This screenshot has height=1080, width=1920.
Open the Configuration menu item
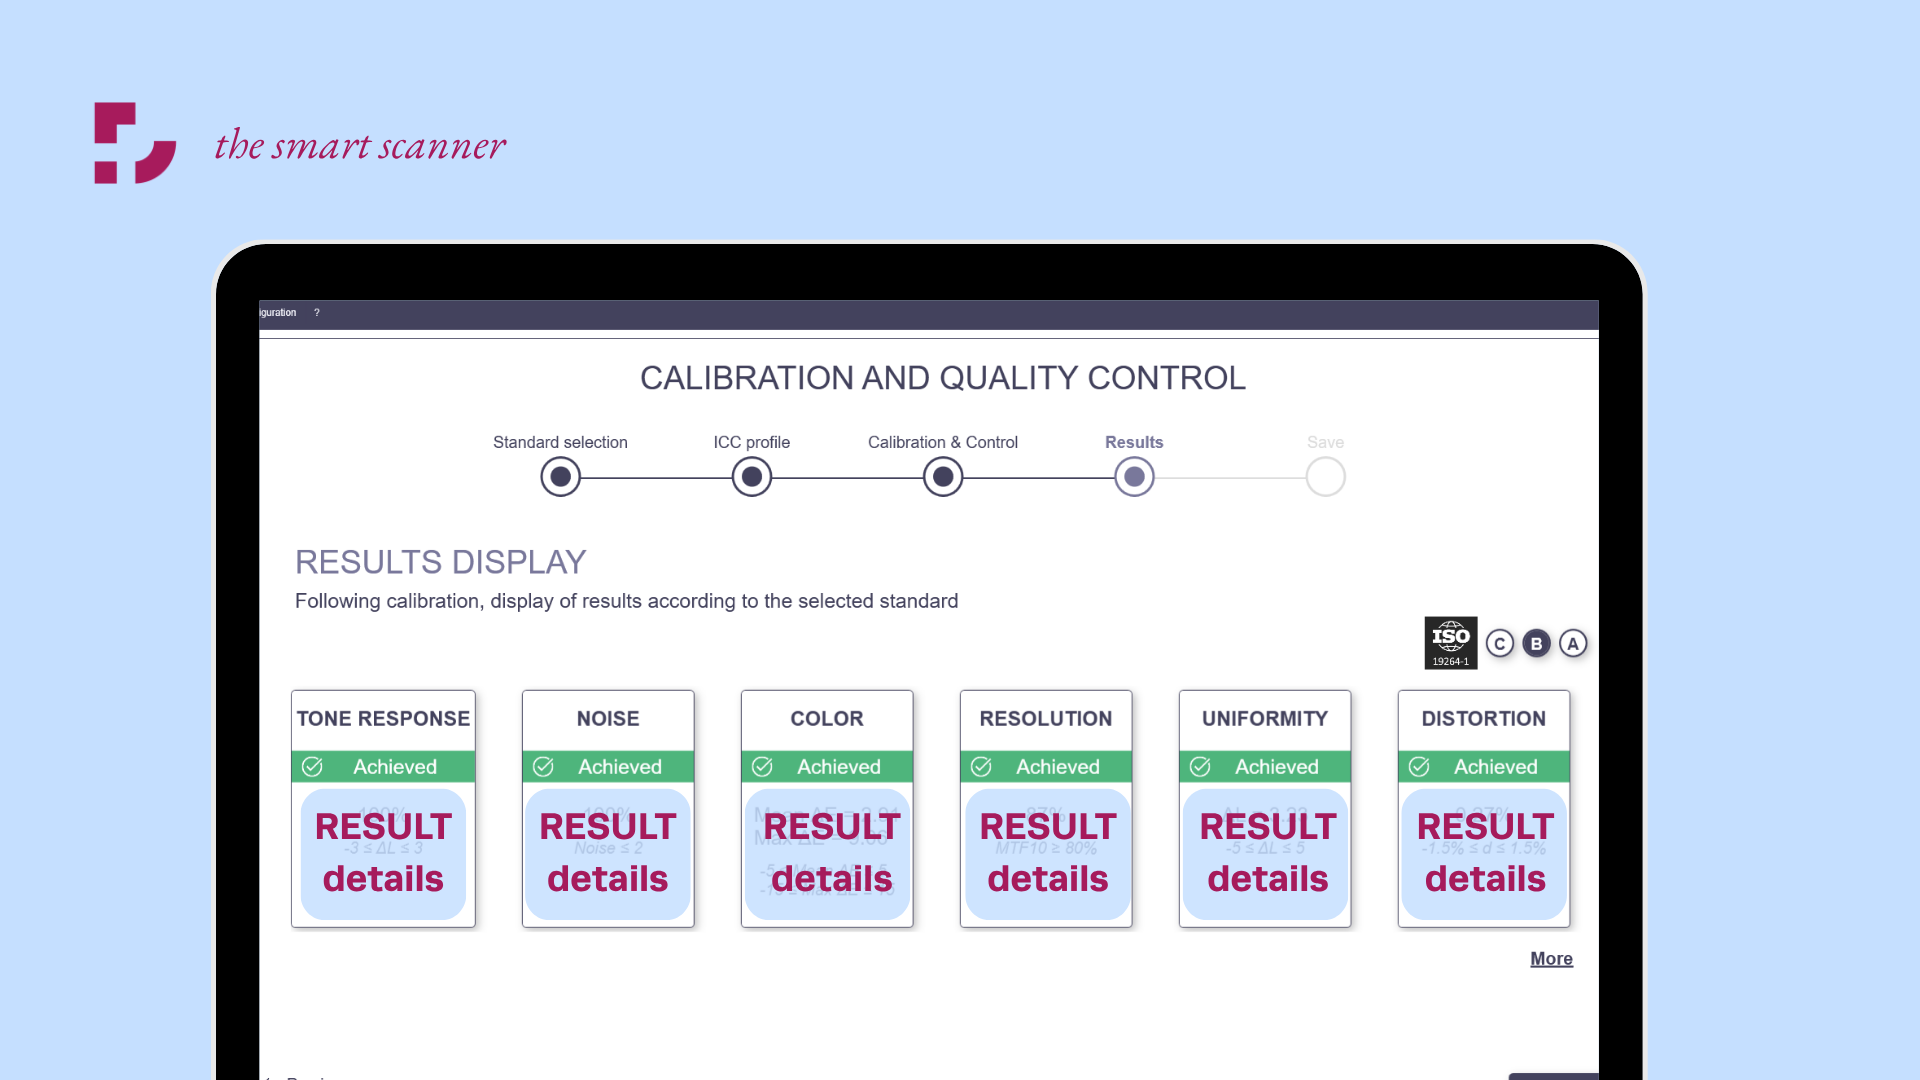[277, 313]
